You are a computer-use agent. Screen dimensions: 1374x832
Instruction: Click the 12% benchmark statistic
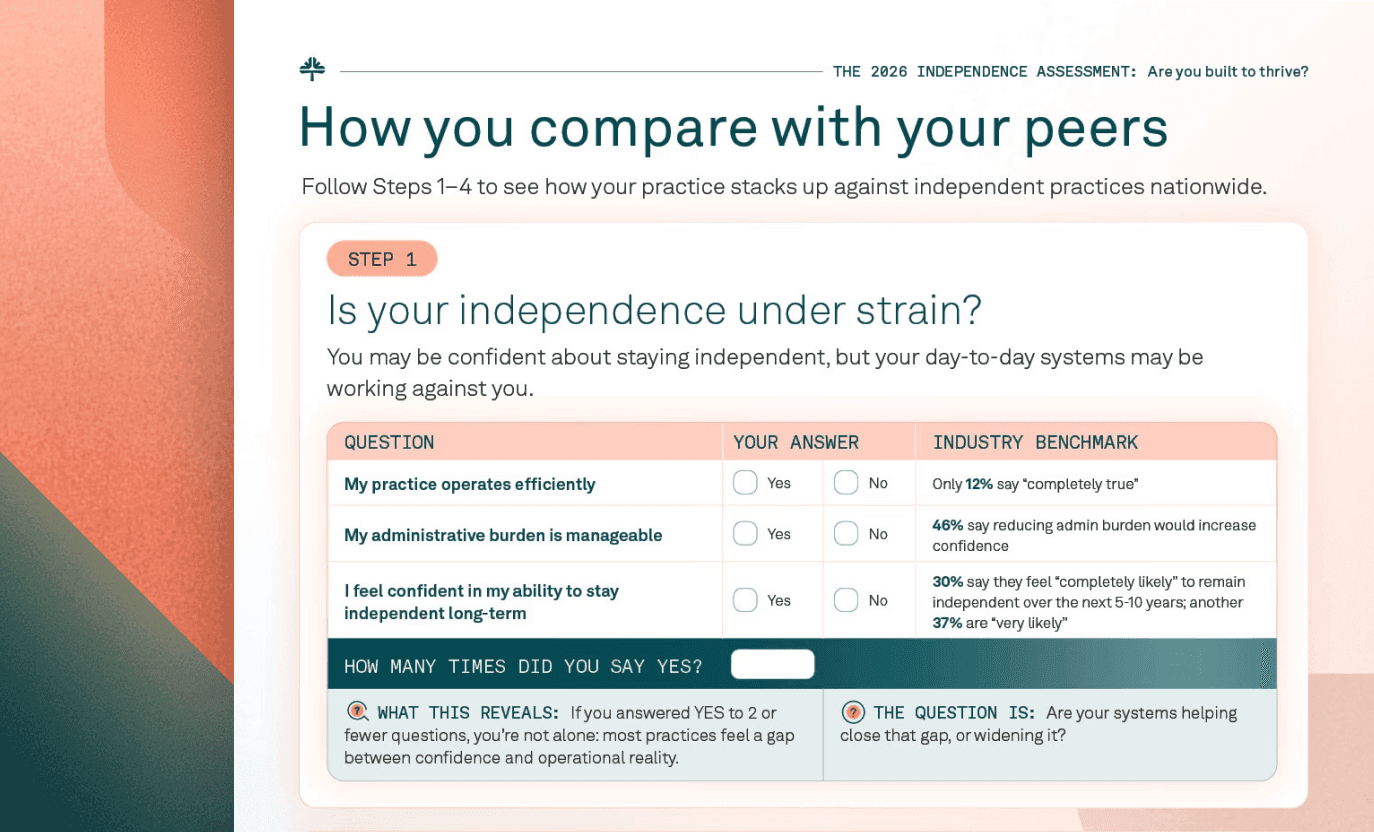tap(979, 484)
